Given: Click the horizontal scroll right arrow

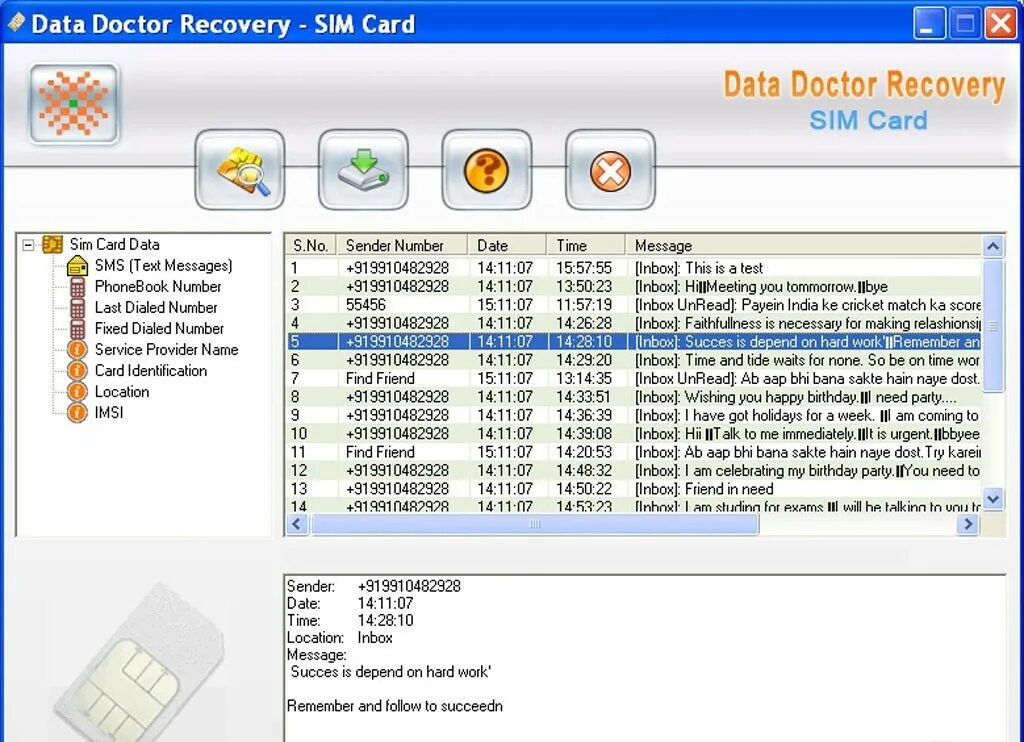Looking at the screenshot, I should point(968,524).
